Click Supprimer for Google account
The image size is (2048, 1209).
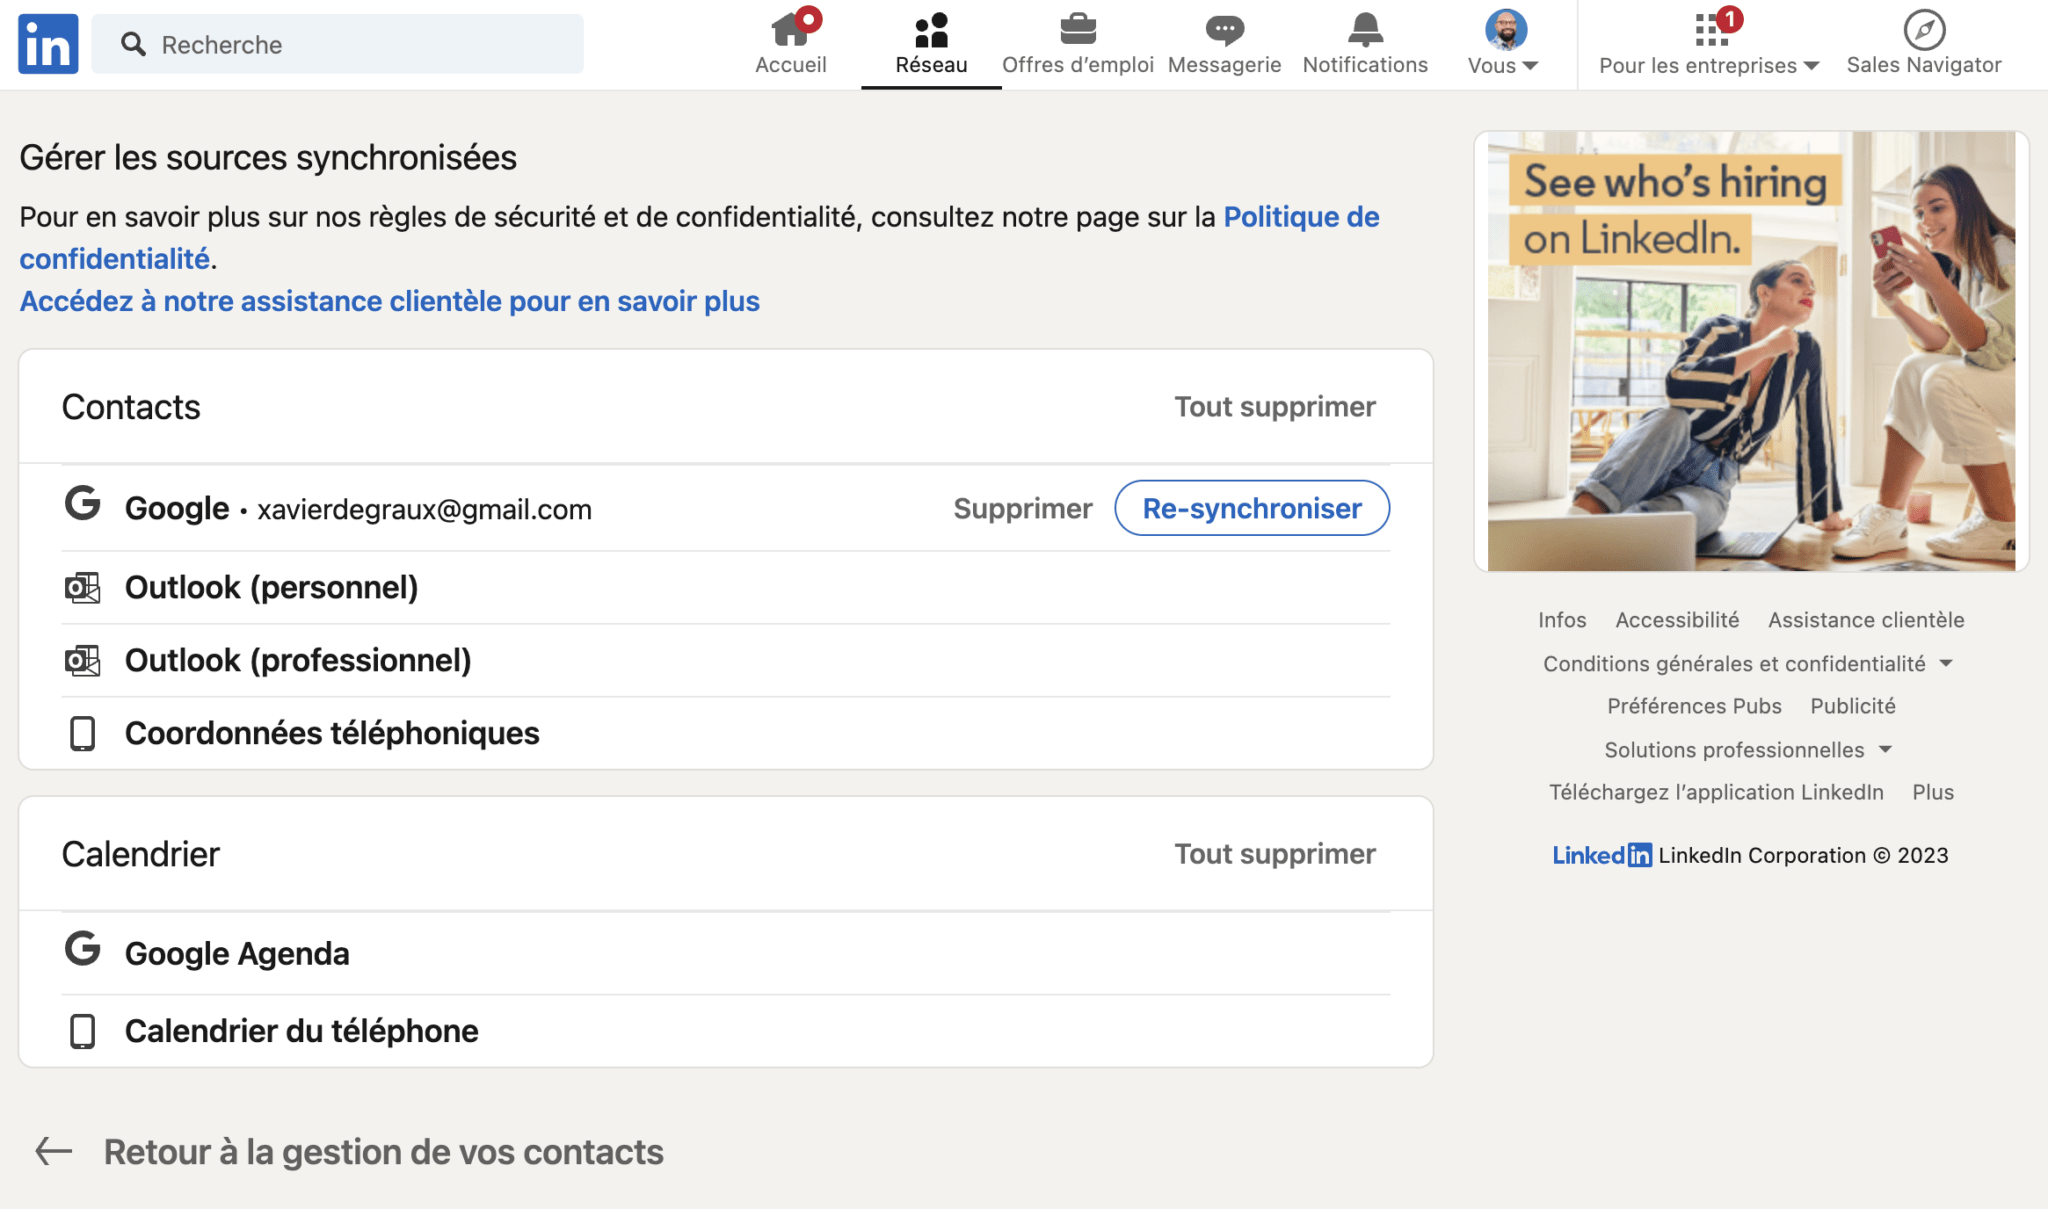coord(1022,508)
